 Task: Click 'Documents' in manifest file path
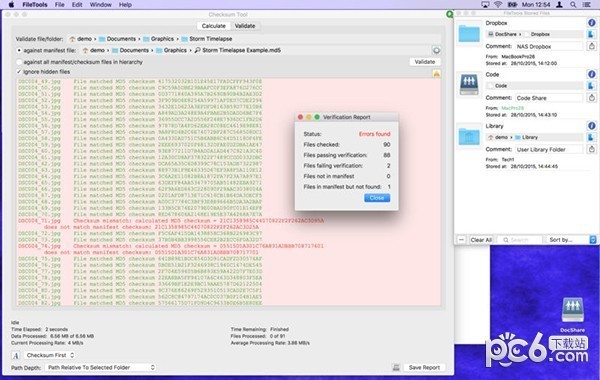click(x=130, y=51)
